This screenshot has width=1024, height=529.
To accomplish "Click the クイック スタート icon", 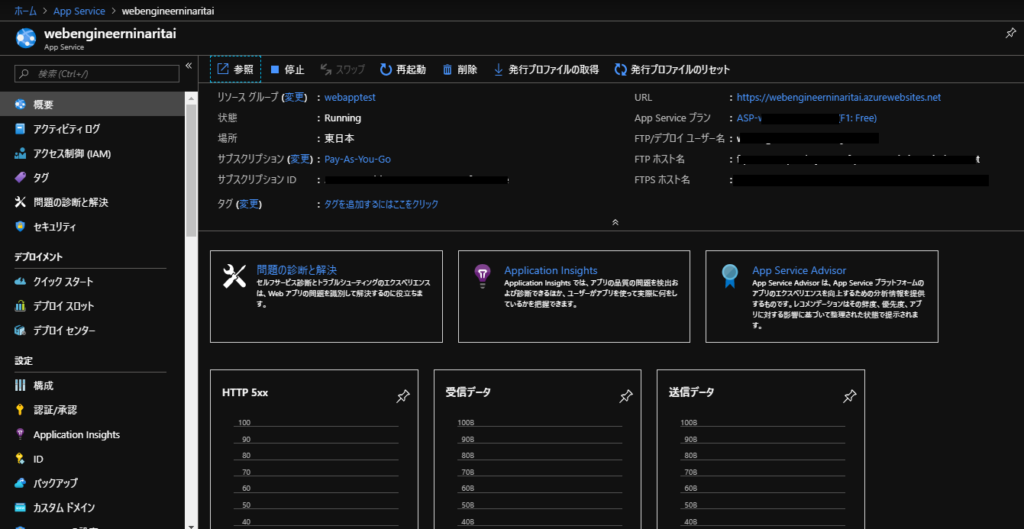I will 20,281.
